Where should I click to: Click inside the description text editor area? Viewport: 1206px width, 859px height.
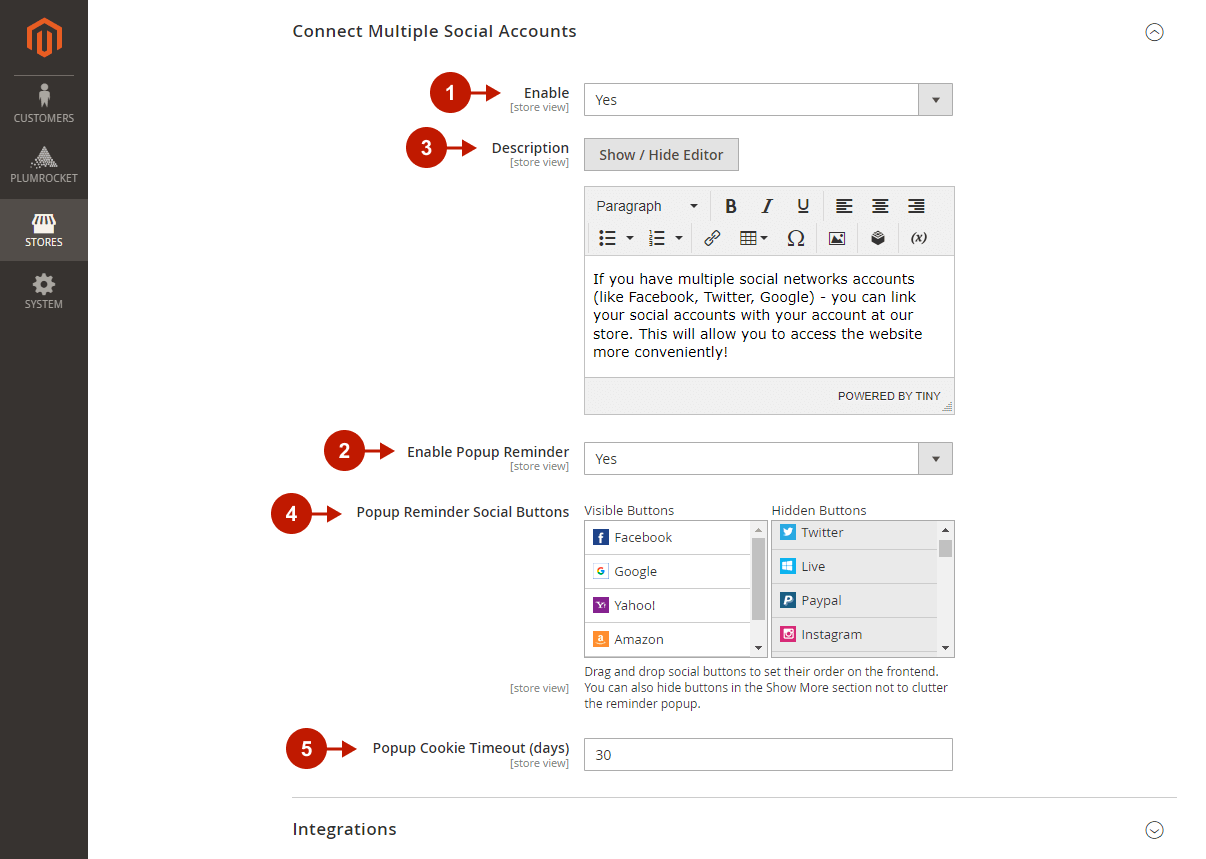click(x=769, y=316)
